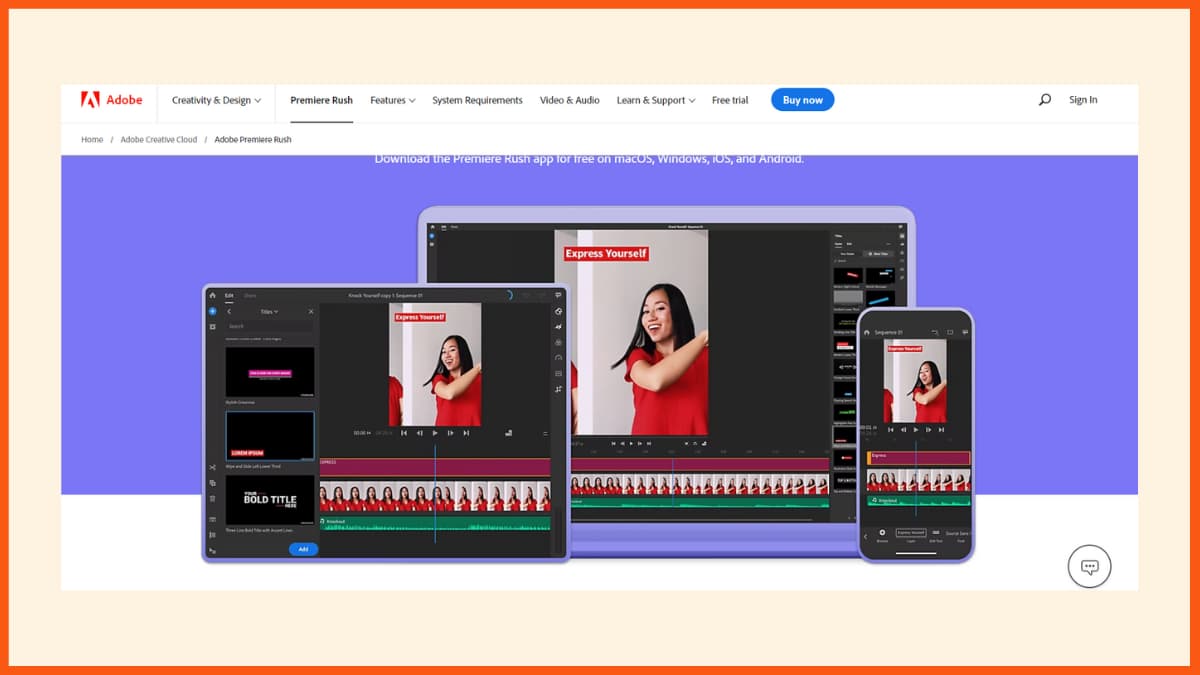The width and height of the screenshot is (1200, 675).
Task: Expand the Creativity & Design menu
Action: pyautogui.click(x=215, y=100)
